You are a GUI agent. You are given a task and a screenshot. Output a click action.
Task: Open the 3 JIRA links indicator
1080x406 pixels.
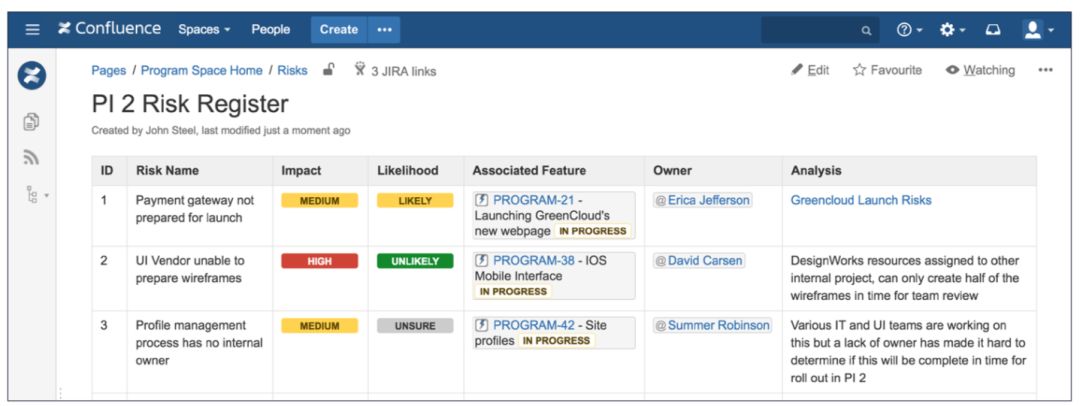(x=395, y=70)
